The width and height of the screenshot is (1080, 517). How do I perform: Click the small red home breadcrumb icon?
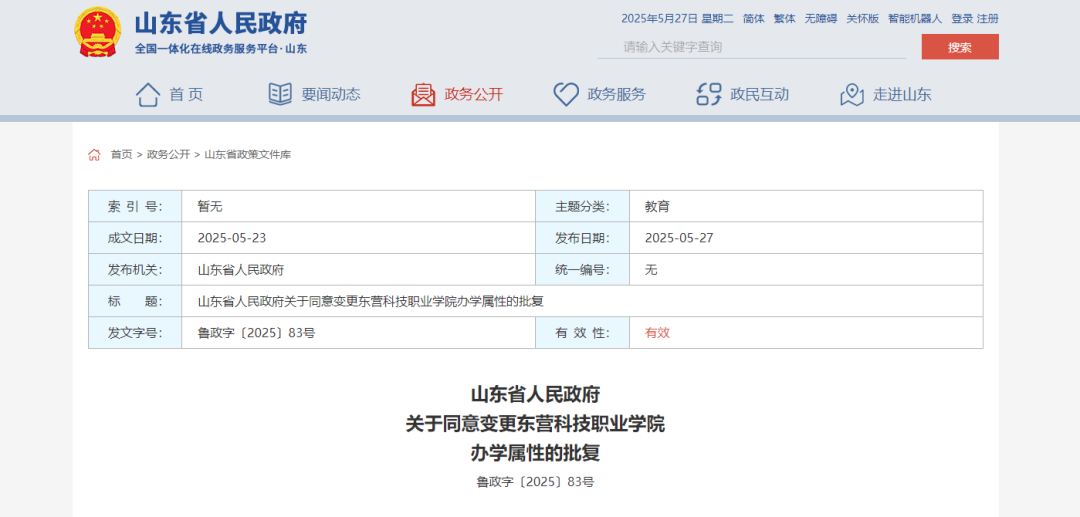click(x=94, y=155)
